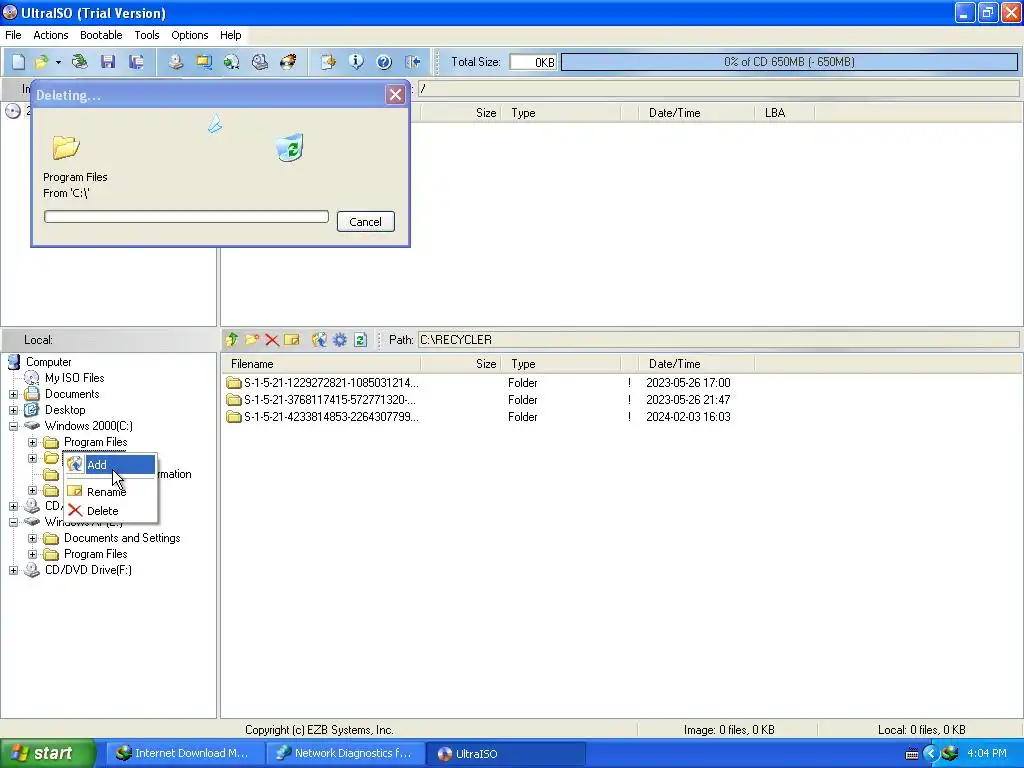The width and height of the screenshot is (1024, 768).
Task: Click the local Path field C:\RECYCLER
Action: pyautogui.click(x=718, y=340)
